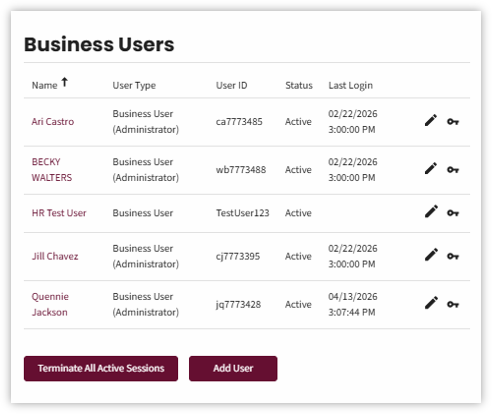Reset credentials via BECKY WALTERS key icon
Viewport: 492px width, 414px height.
coord(453,170)
